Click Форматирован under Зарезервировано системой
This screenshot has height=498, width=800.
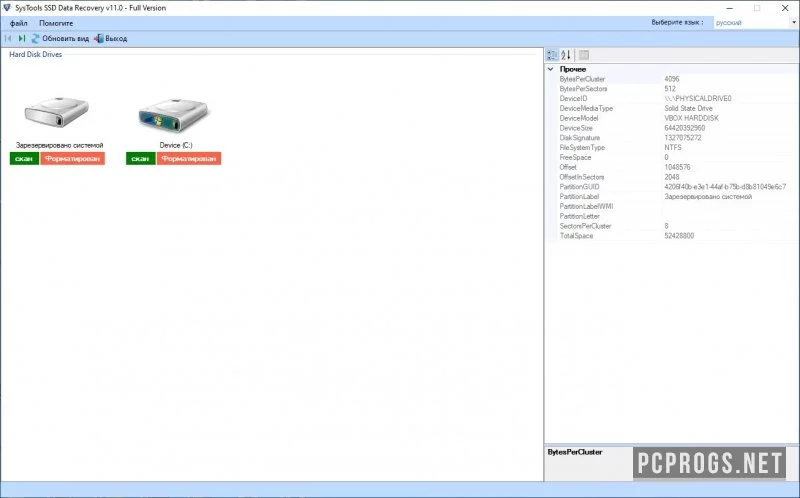(72, 159)
